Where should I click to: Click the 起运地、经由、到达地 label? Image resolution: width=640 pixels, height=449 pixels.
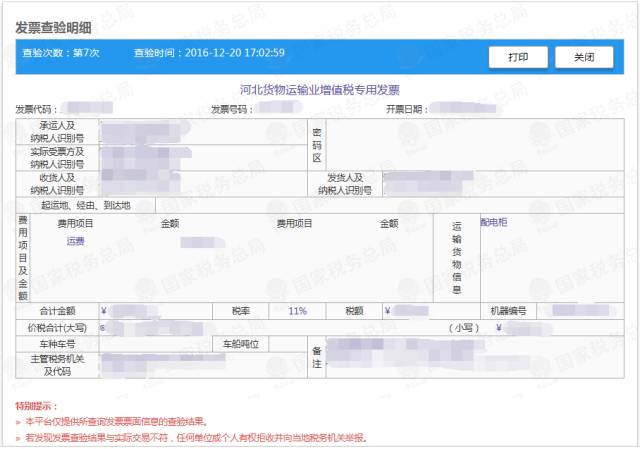(x=86, y=205)
